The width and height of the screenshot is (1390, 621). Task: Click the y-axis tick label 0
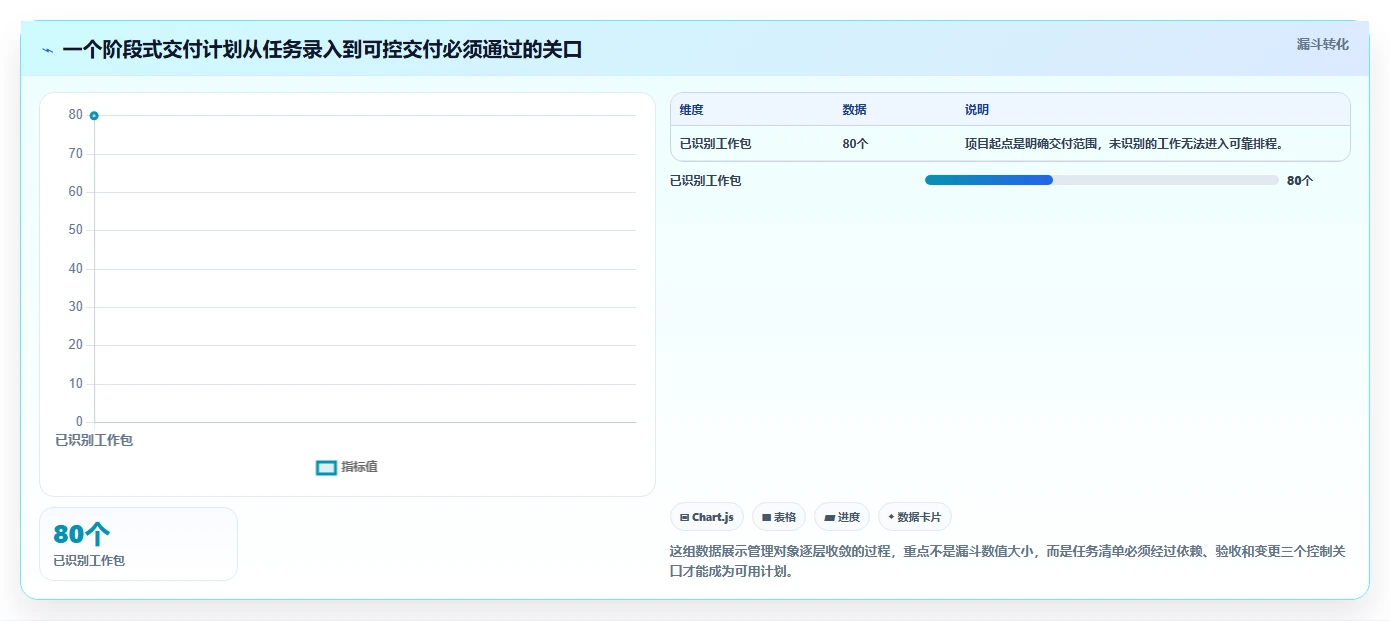click(x=80, y=422)
